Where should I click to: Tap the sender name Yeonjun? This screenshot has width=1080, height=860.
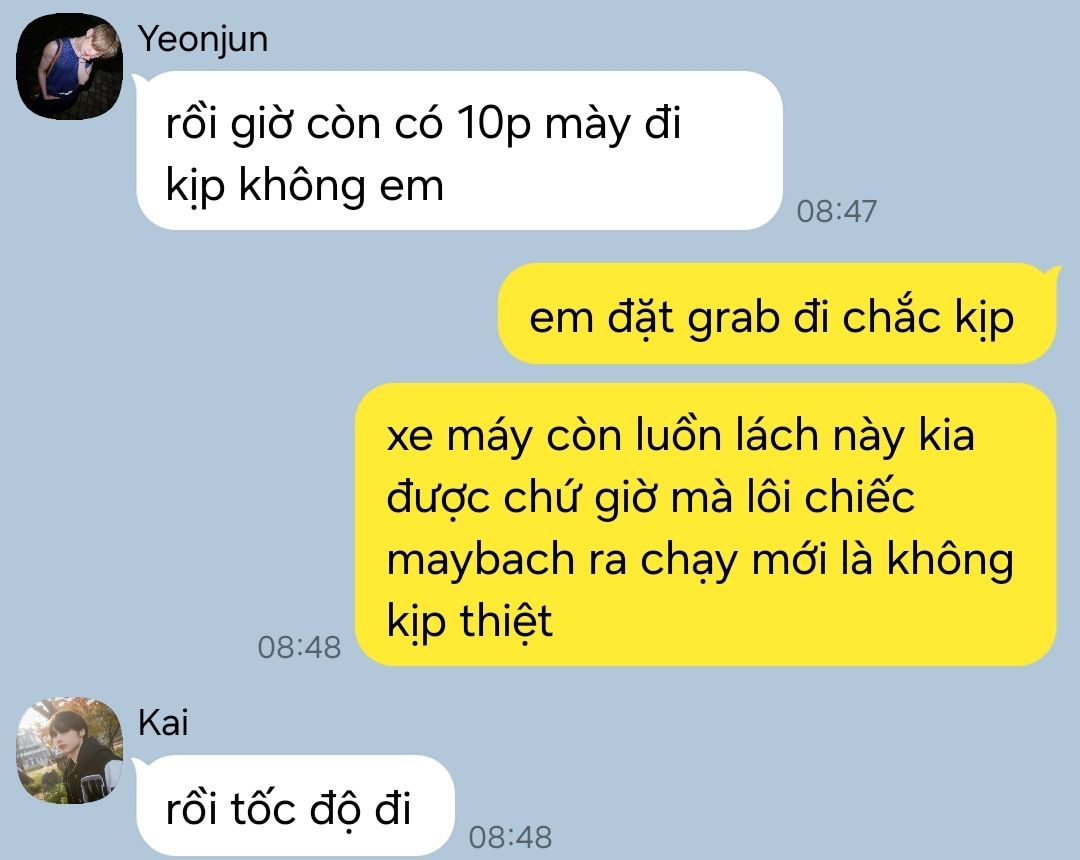coord(202,39)
